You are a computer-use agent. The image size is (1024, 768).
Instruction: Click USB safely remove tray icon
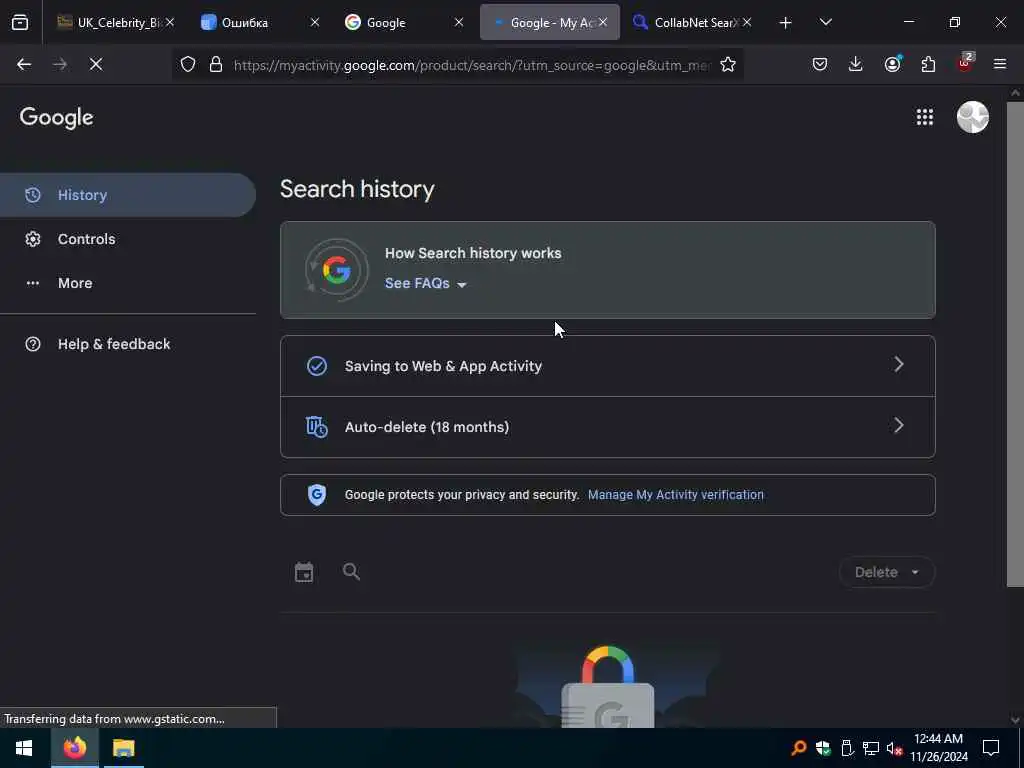tap(847, 748)
